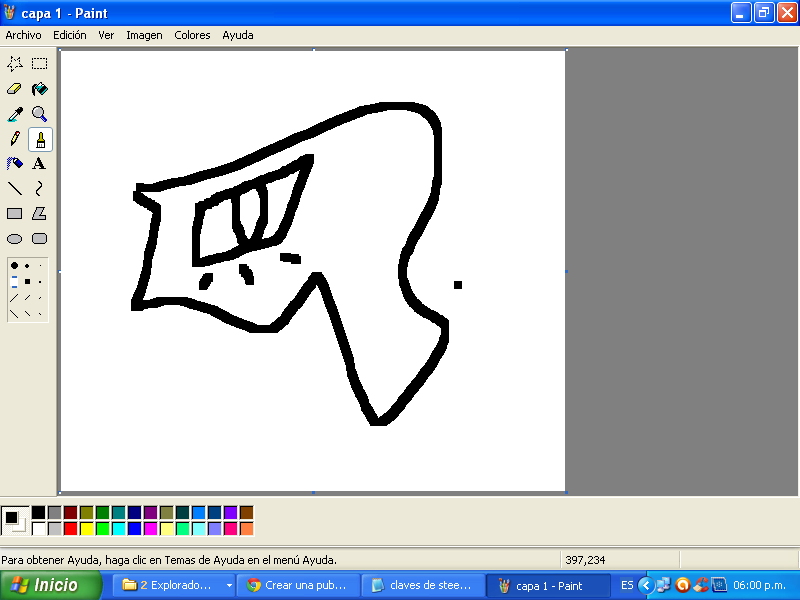
Task: Select the rectangular Select tool
Action: click(x=40, y=64)
